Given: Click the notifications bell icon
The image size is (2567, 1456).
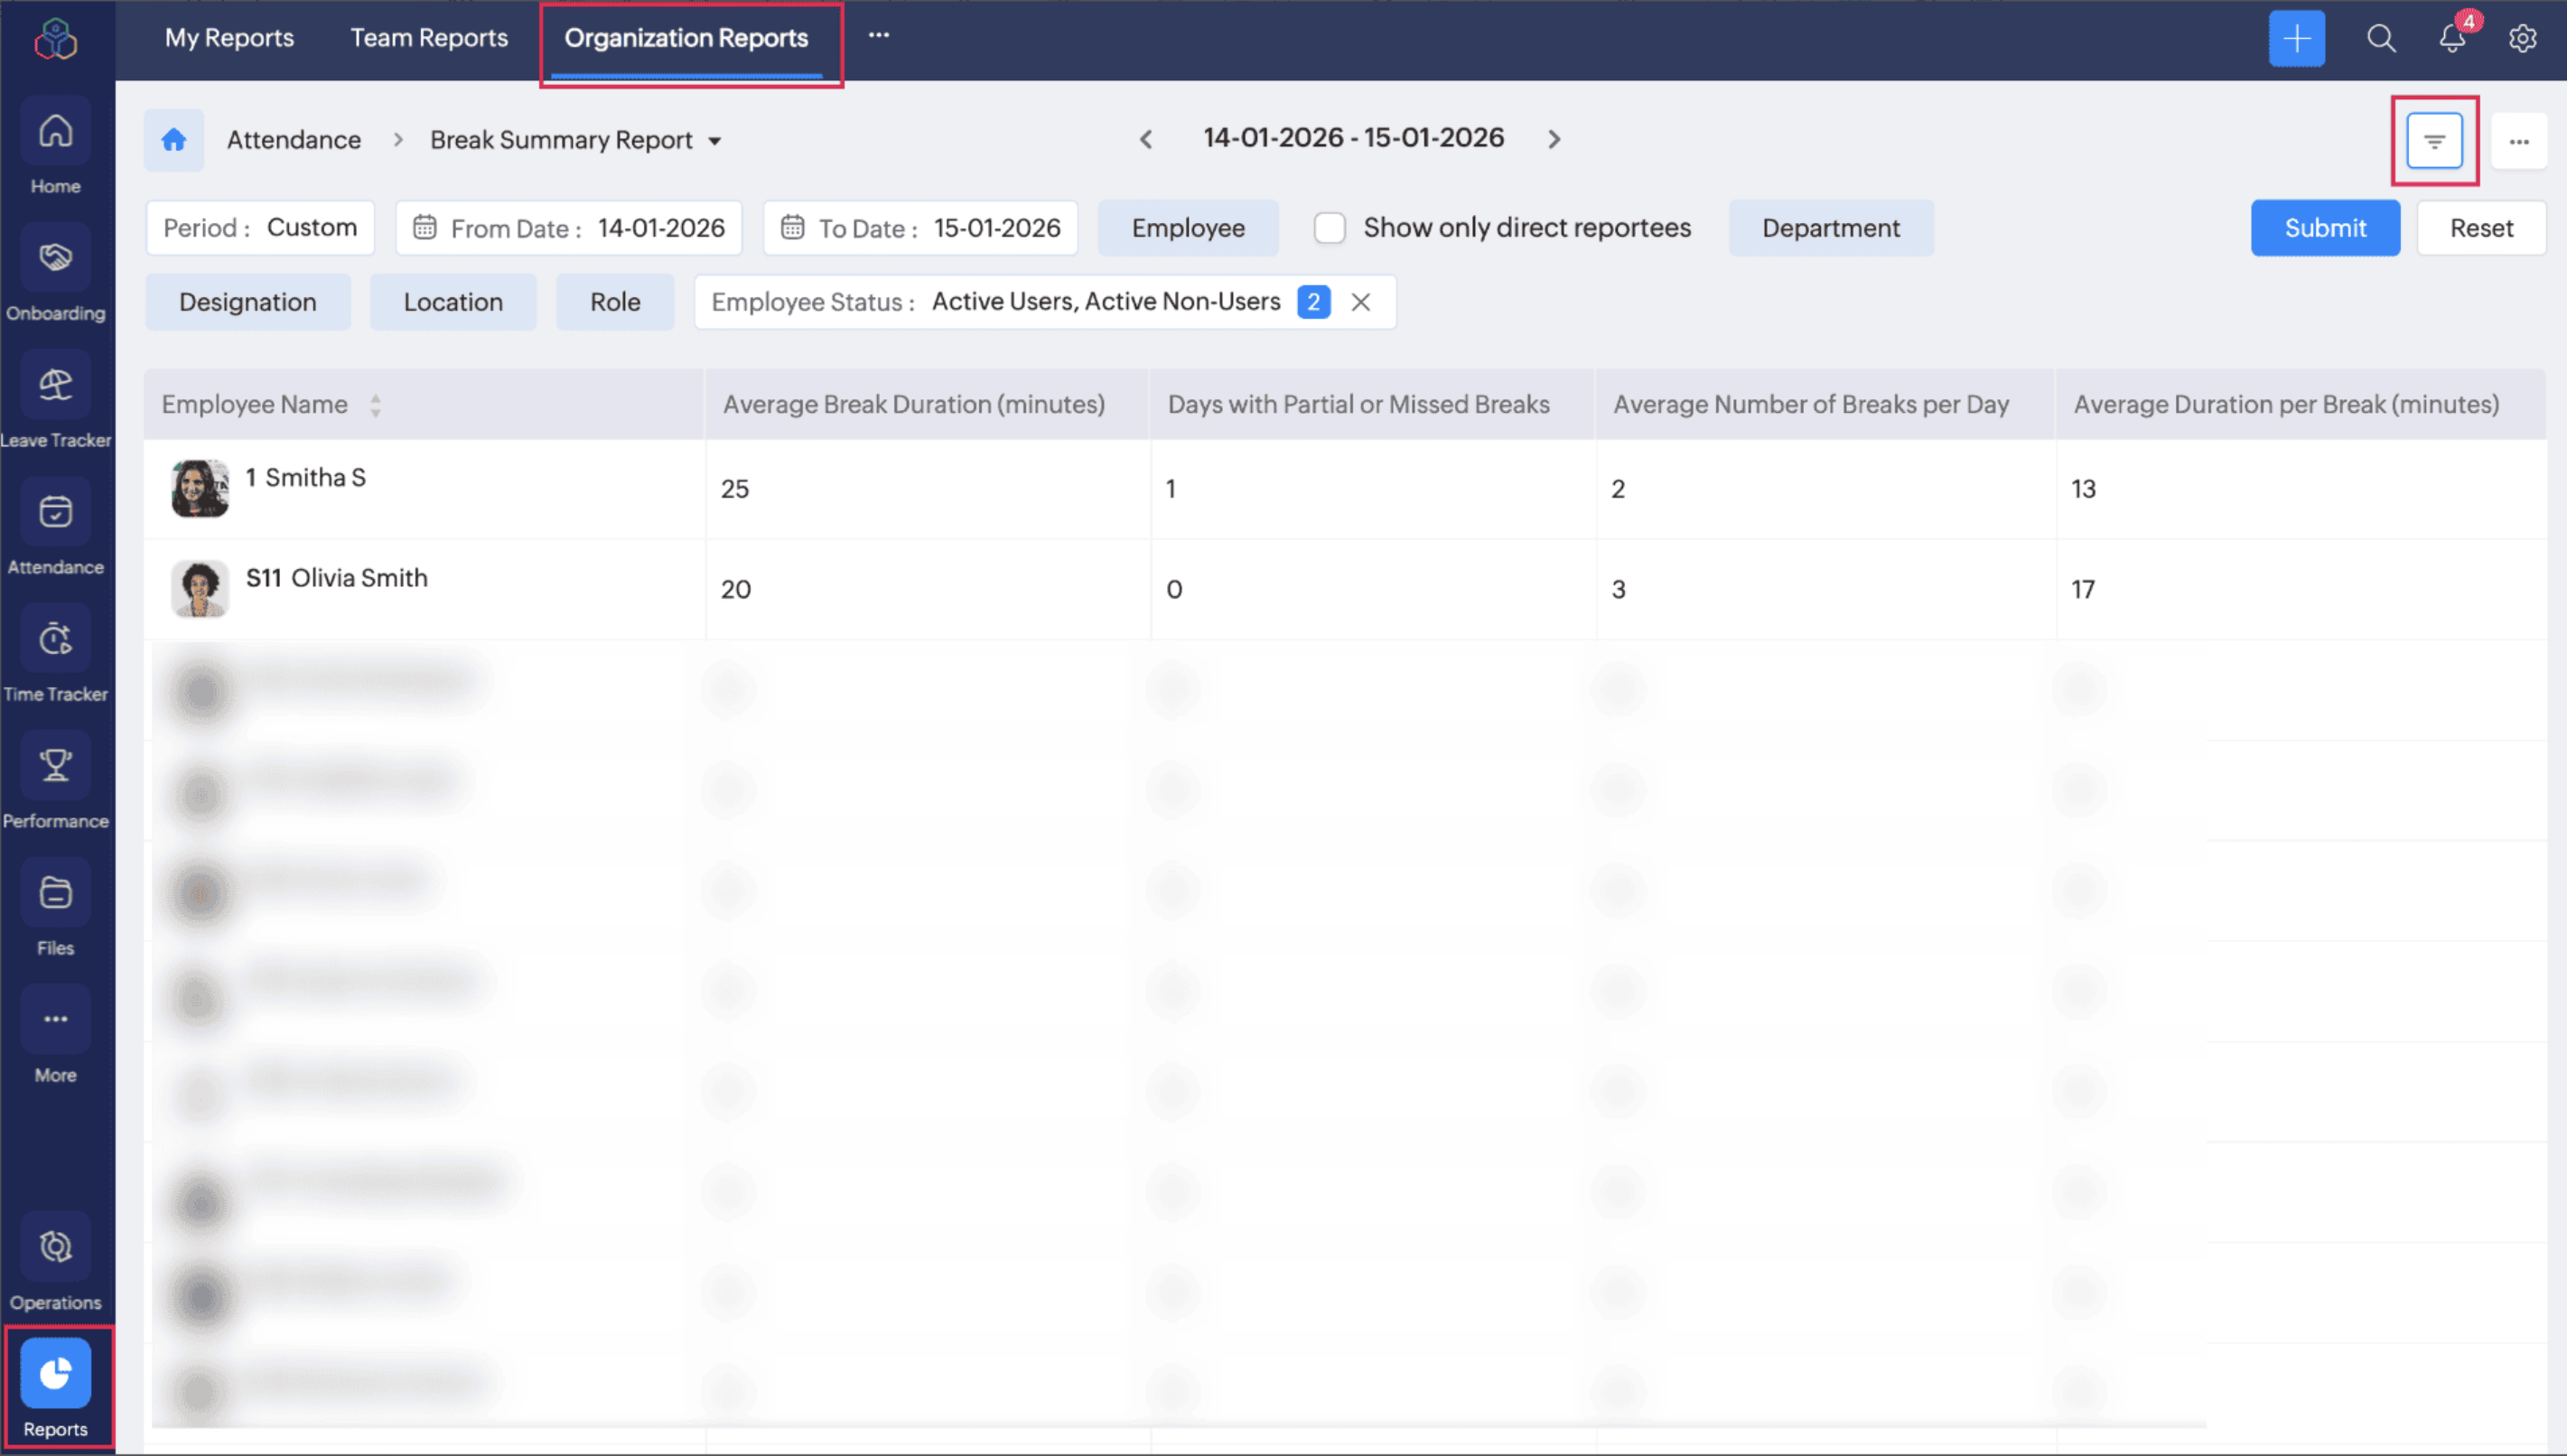Looking at the screenshot, I should coord(2451,39).
